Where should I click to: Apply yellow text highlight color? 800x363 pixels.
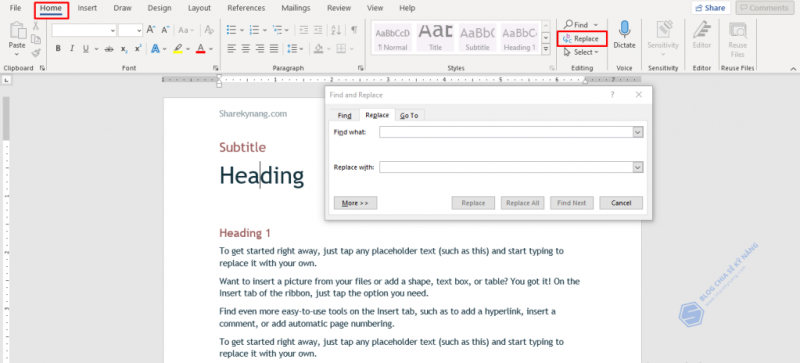click(x=178, y=49)
